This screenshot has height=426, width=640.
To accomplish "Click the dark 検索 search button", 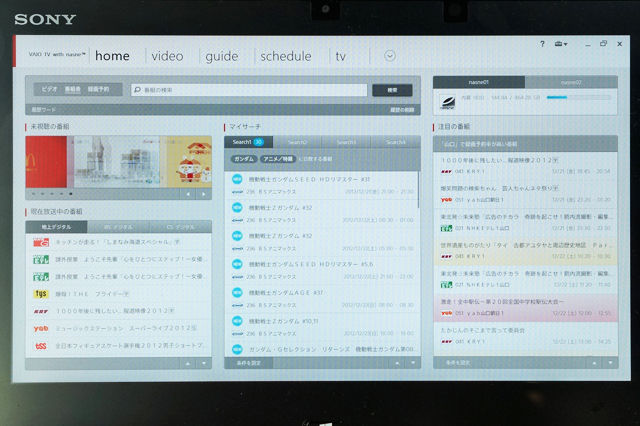I will coord(392,90).
